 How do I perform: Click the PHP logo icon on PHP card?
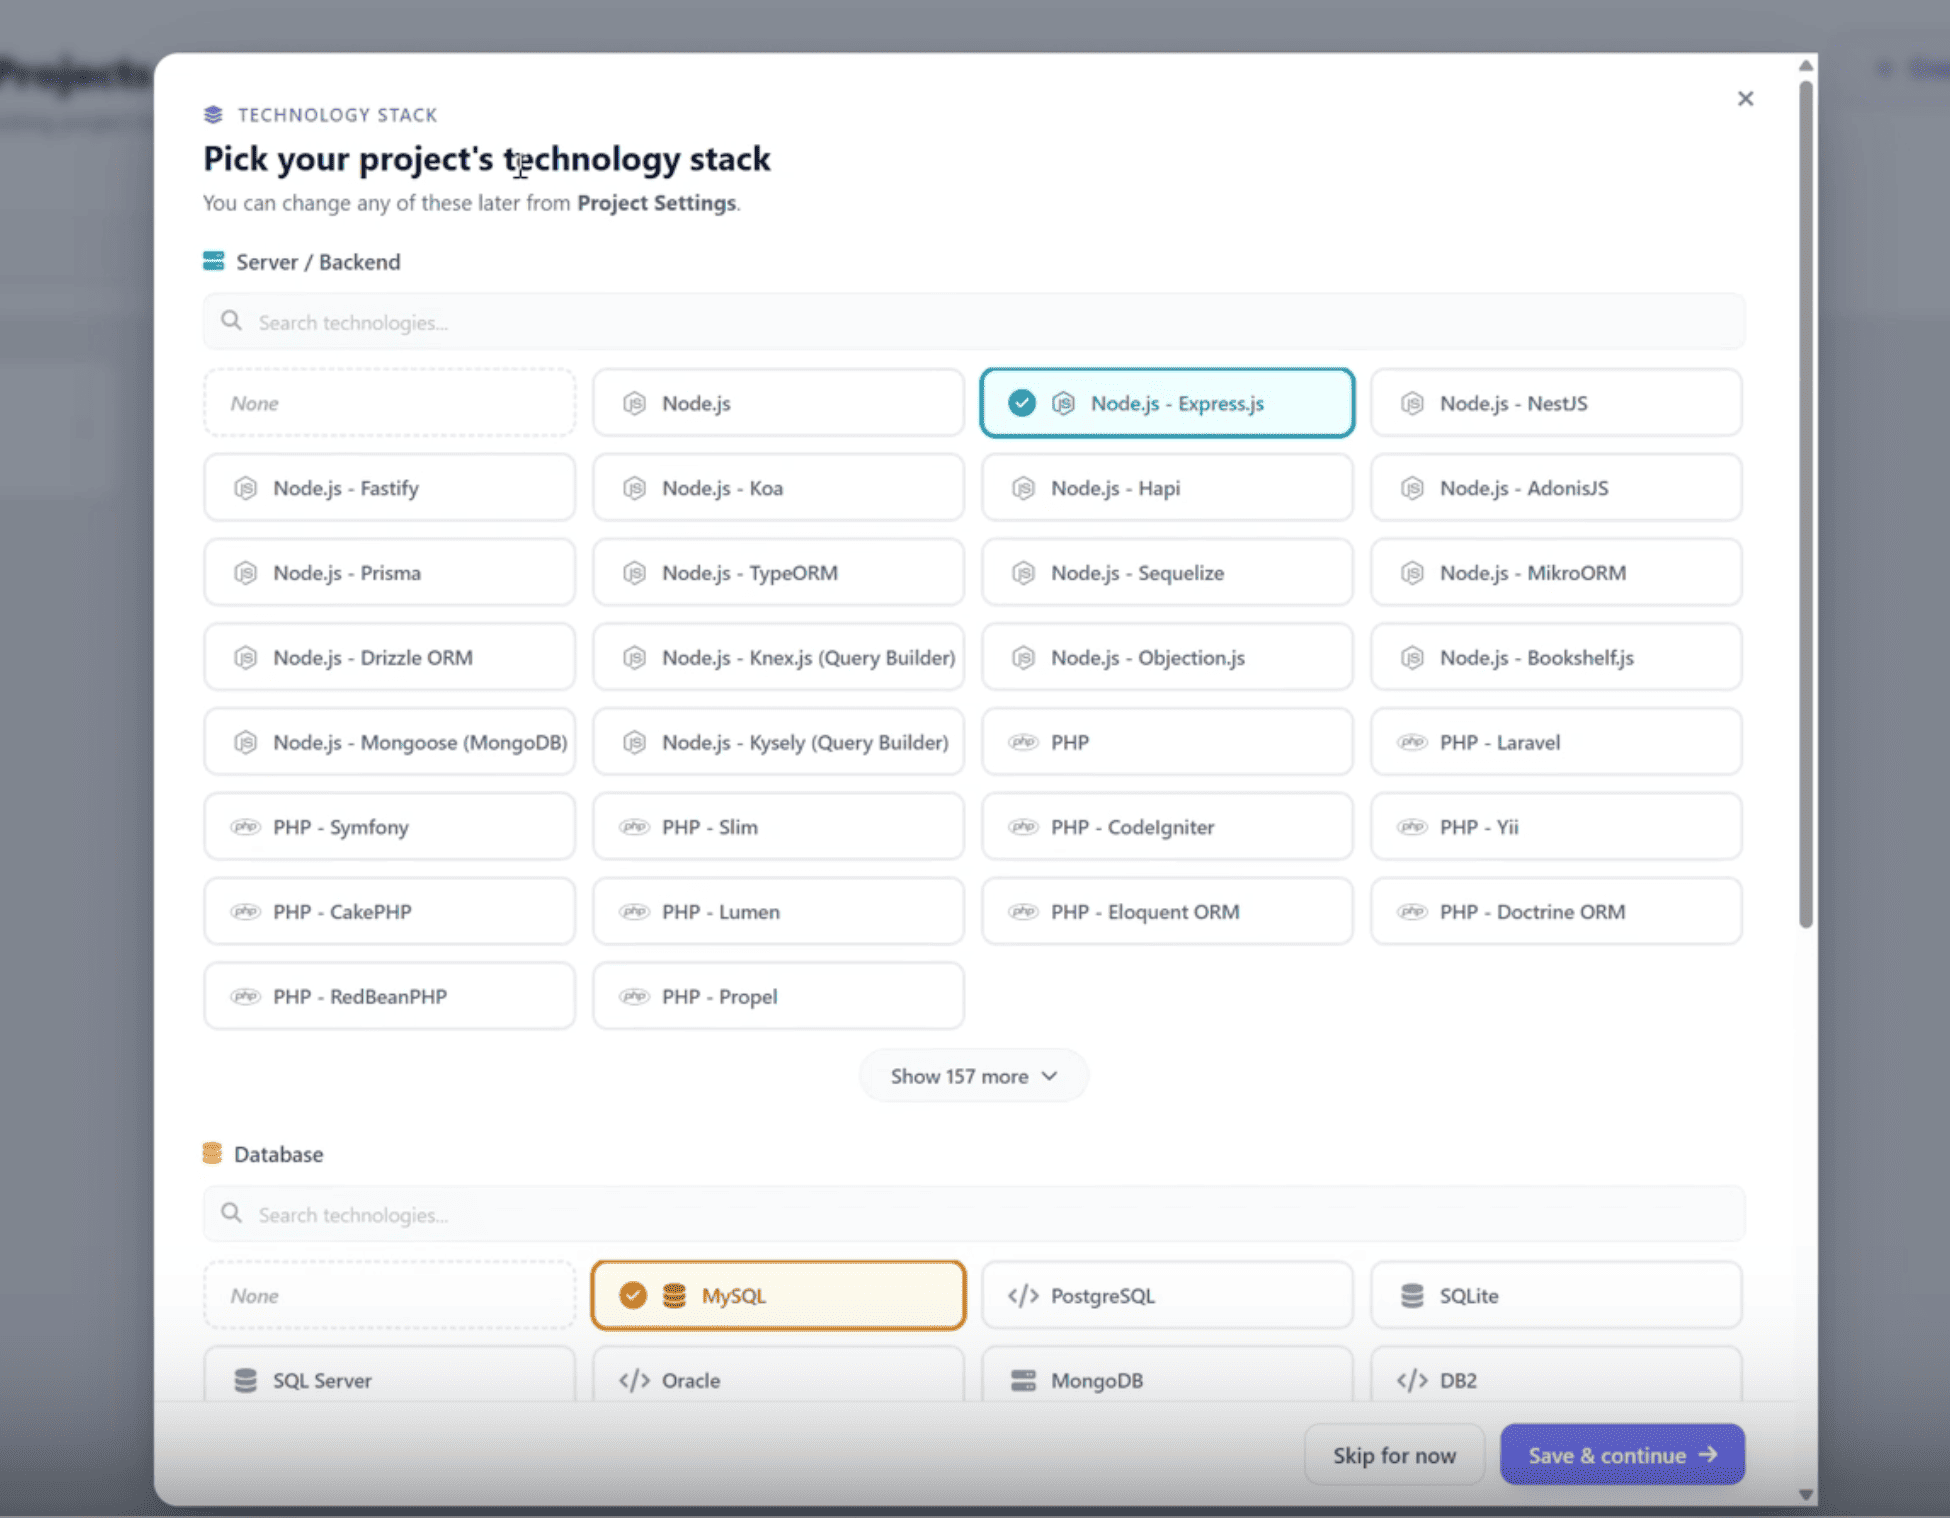[x=1023, y=742]
